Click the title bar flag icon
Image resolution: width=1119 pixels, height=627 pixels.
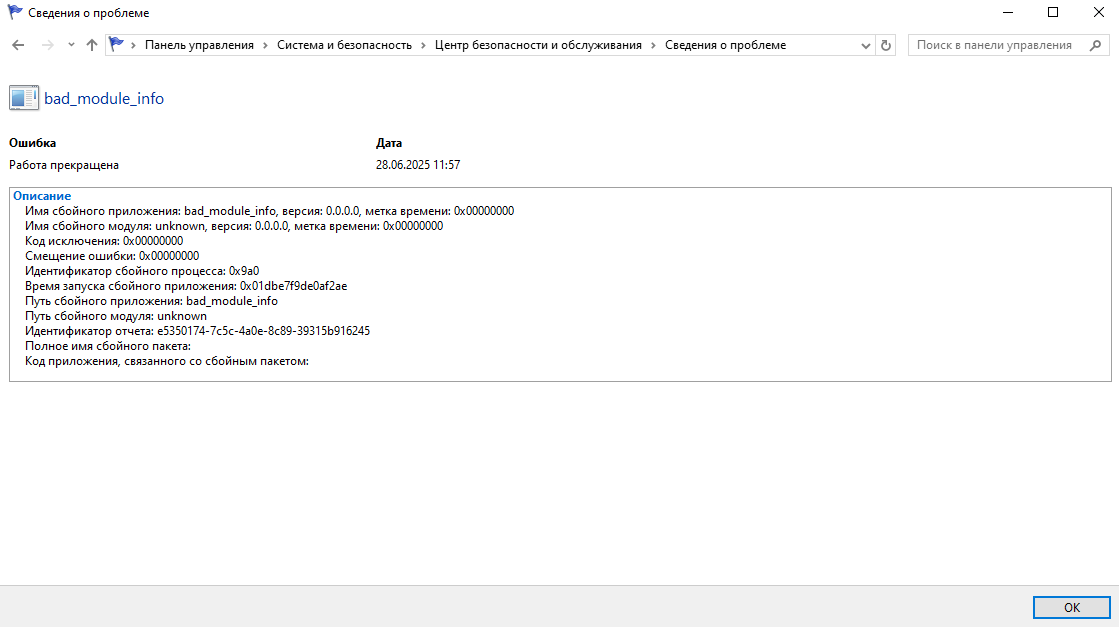click(15, 12)
